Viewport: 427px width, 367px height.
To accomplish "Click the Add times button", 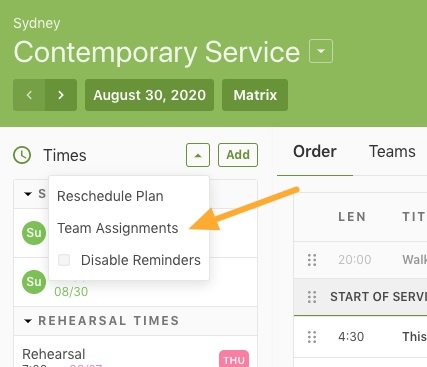I will 238,155.
